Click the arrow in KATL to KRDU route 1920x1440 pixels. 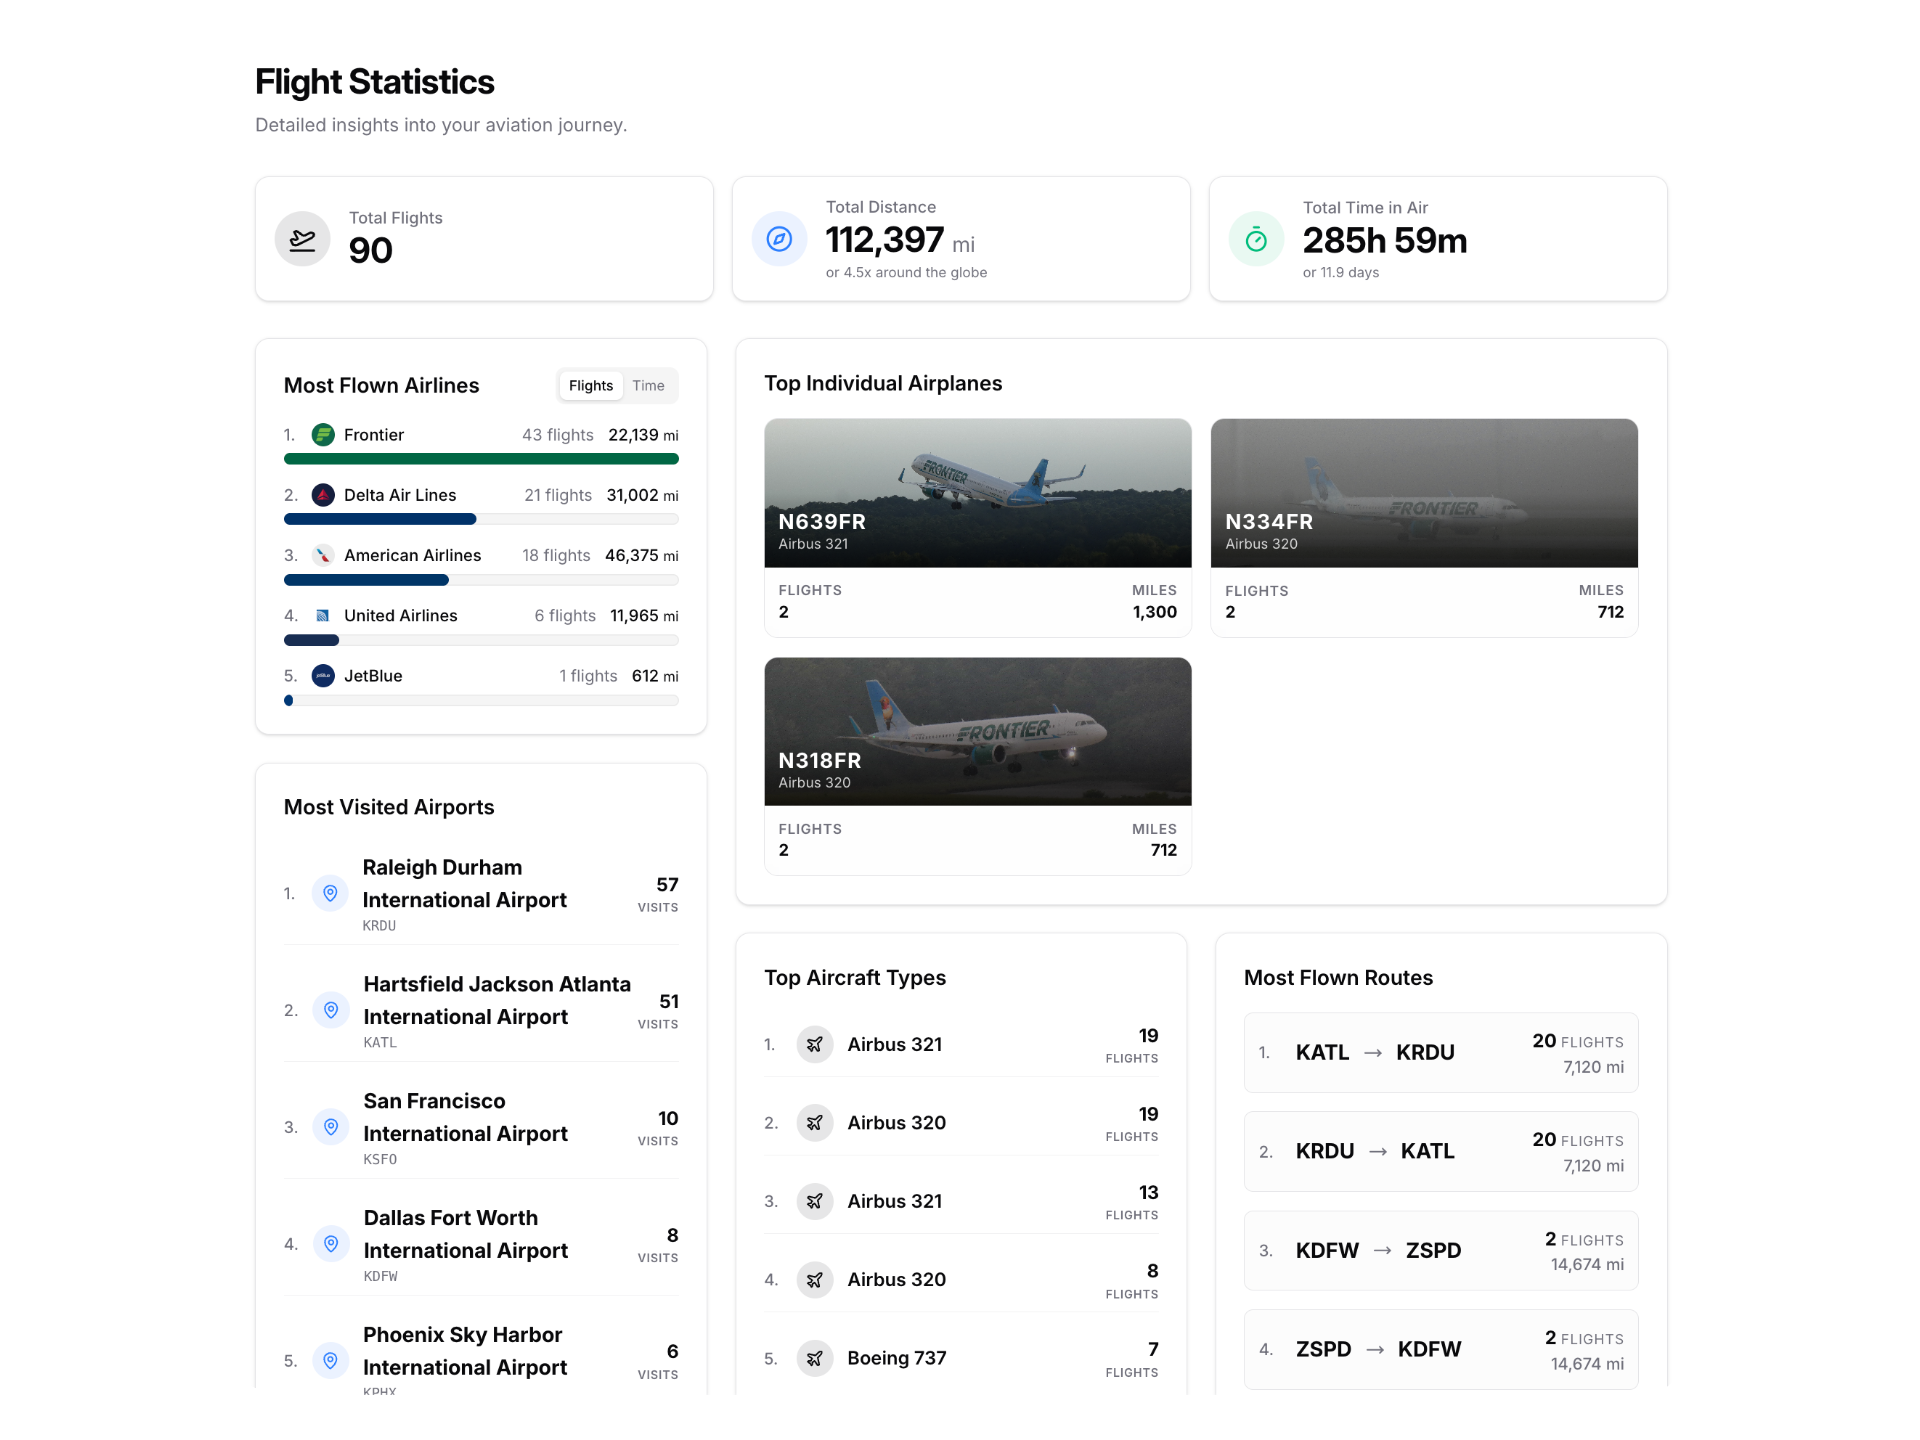1373,1053
